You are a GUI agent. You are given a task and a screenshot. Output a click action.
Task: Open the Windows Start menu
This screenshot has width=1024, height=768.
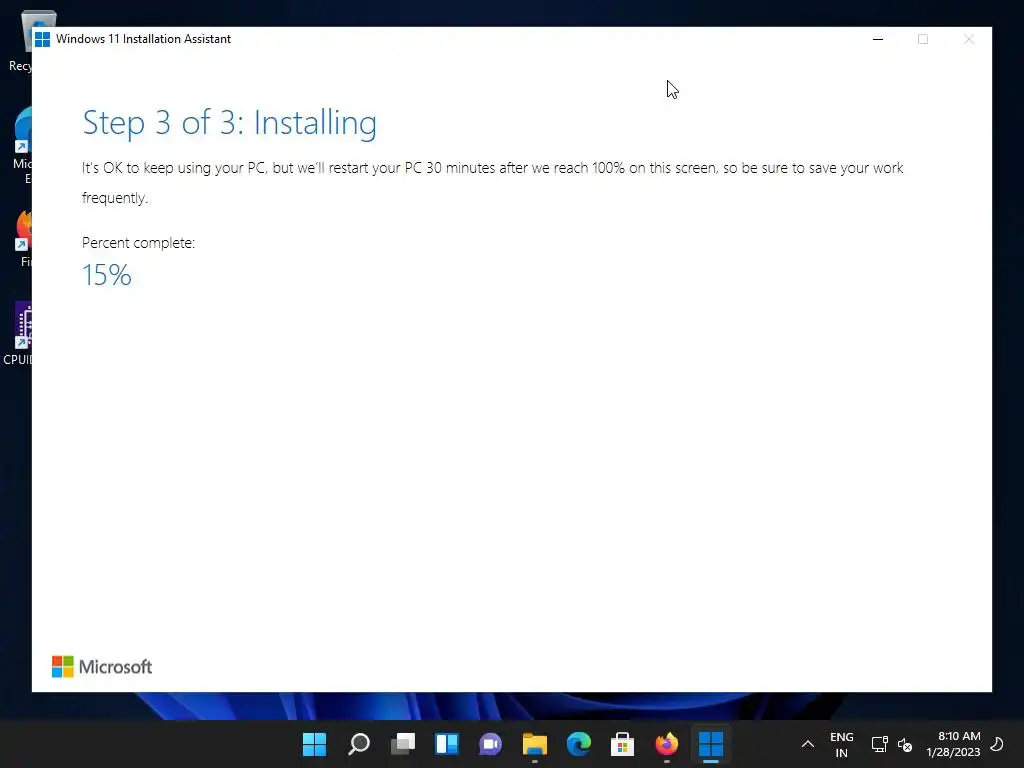click(x=314, y=744)
